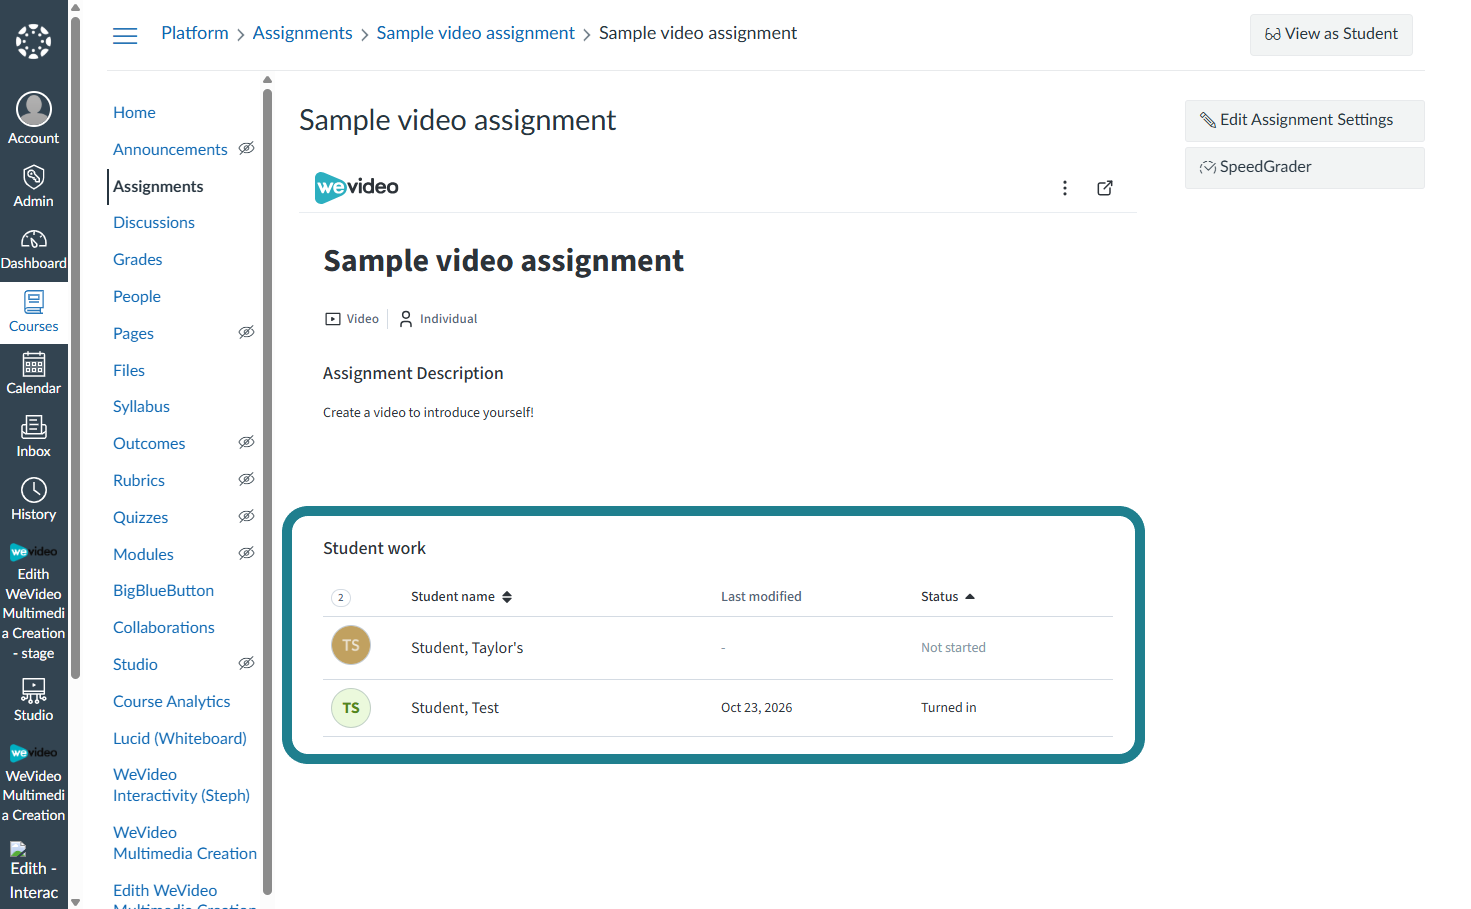Open Studio in the global navigation
Image resolution: width=1471 pixels, height=909 pixels.
tap(34, 700)
